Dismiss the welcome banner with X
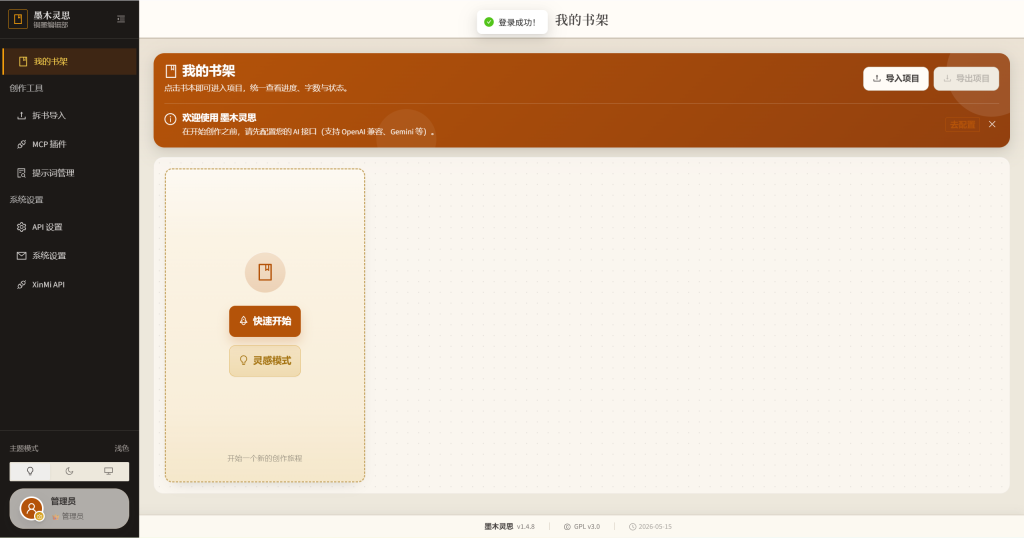1024x538 pixels. (x=992, y=124)
